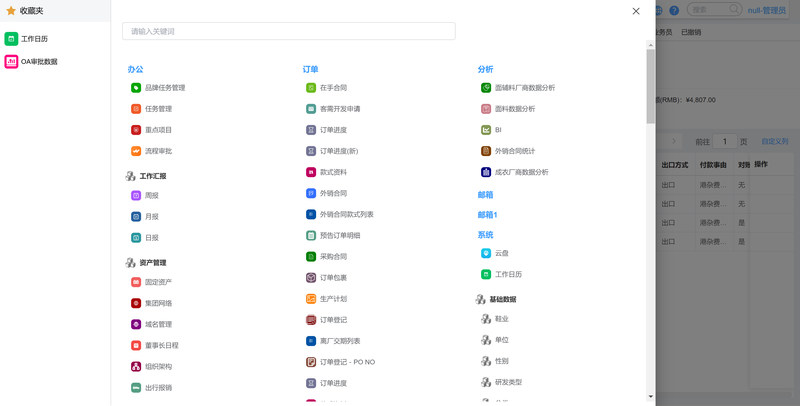800x406 pixels.
Task: Select the 工作汇报 group header
Action: 146,176
